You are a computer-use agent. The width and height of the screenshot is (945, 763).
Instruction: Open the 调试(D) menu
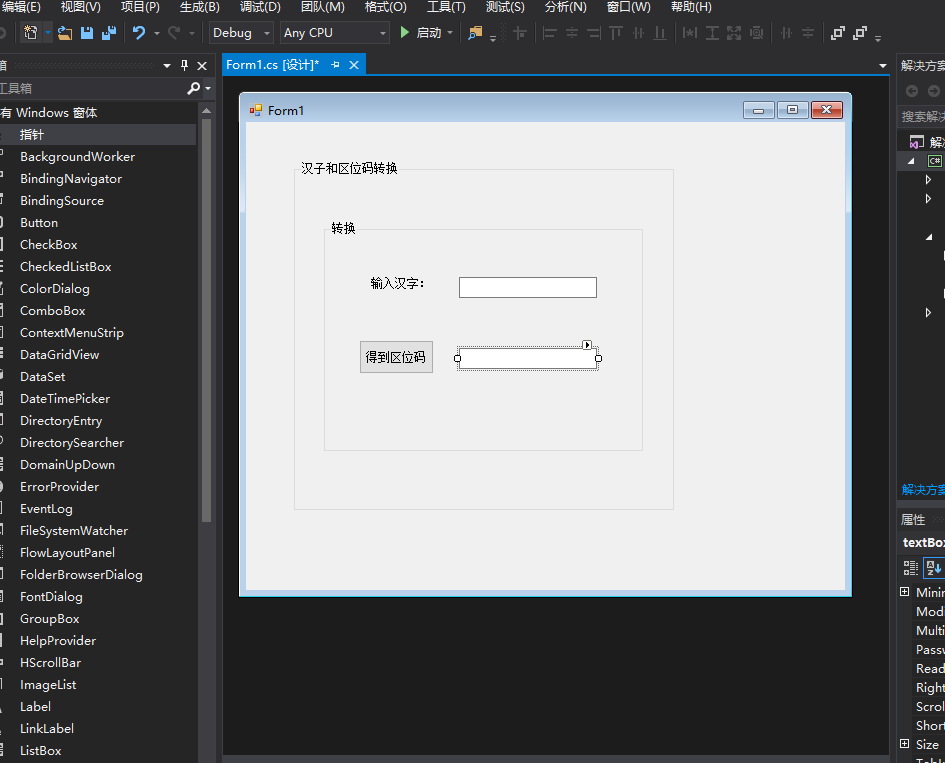pos(260,7)
